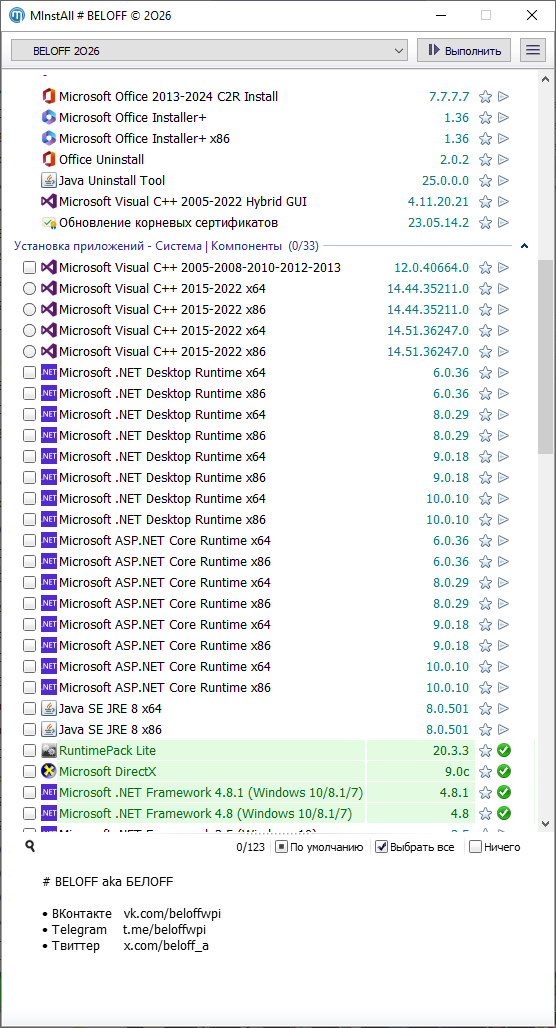
Task: Click the Выполнить button
Action: pos(464,50)
